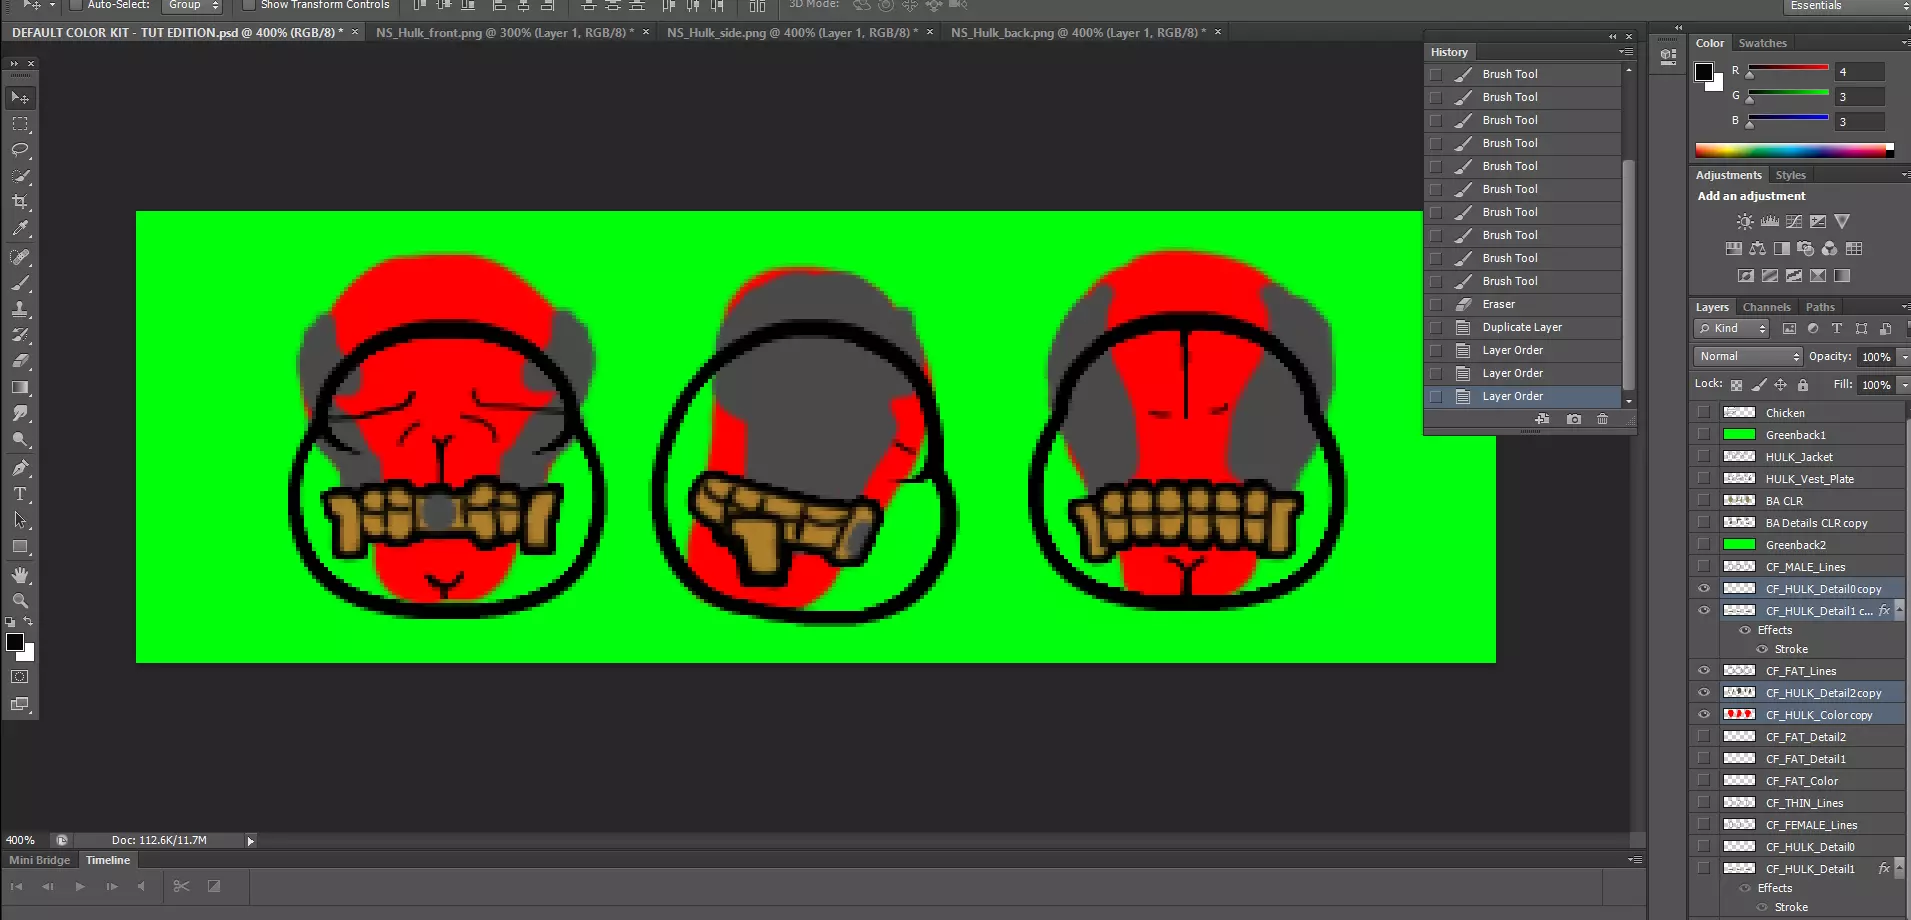The height and width of the screenshot is (920, 1911).
Task: Select the Eyedropper tool
Action: (20, 228)
